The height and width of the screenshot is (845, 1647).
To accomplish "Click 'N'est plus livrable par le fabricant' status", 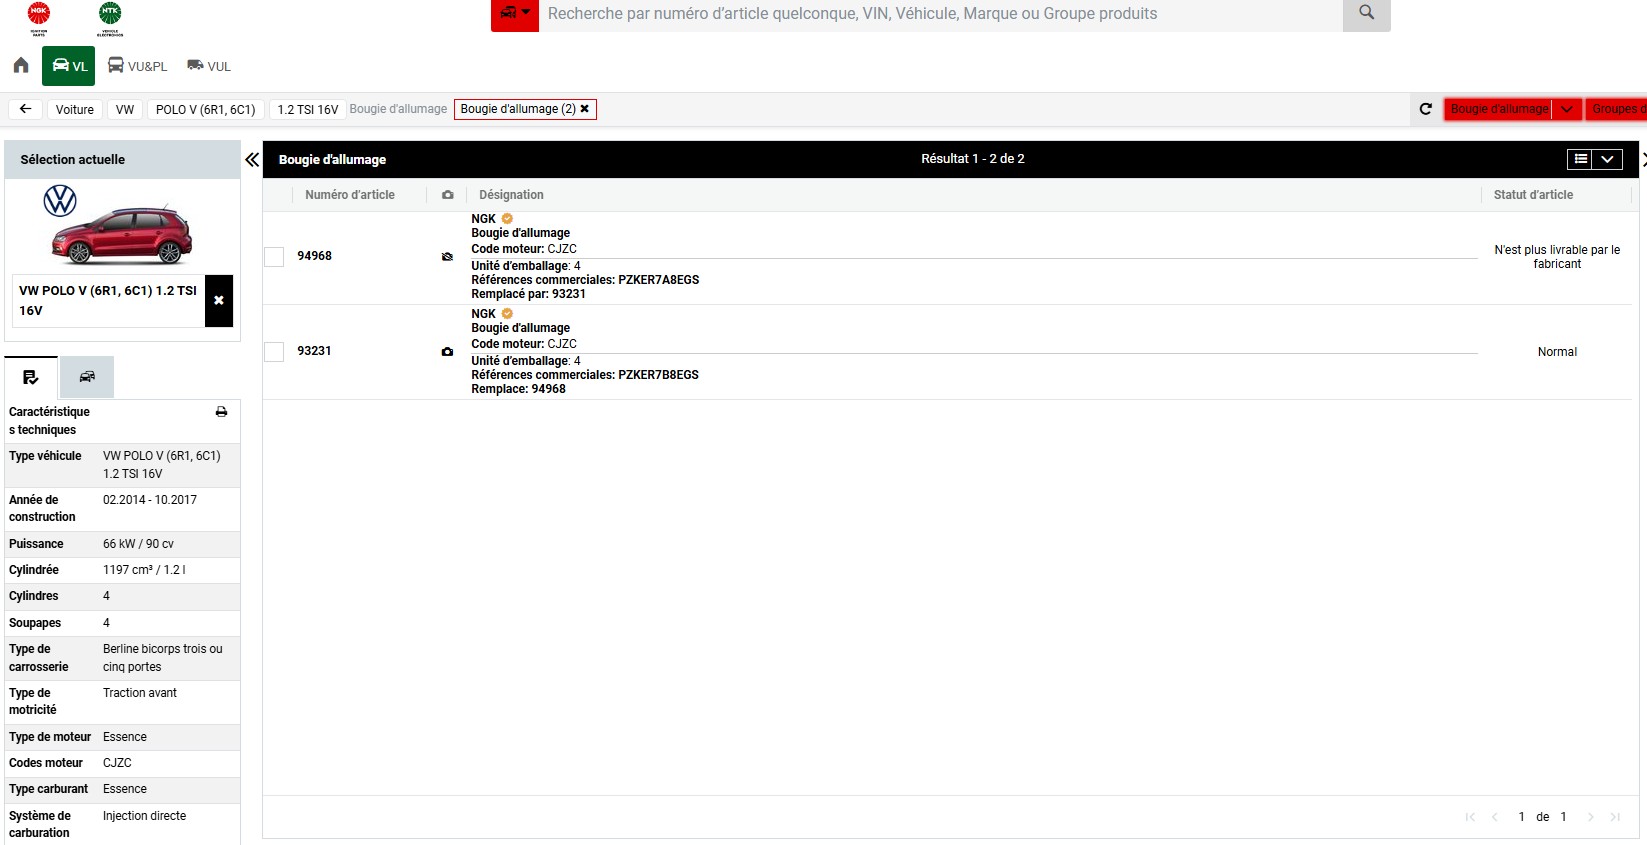I will pyautogui.click(x=1557, y=257).
